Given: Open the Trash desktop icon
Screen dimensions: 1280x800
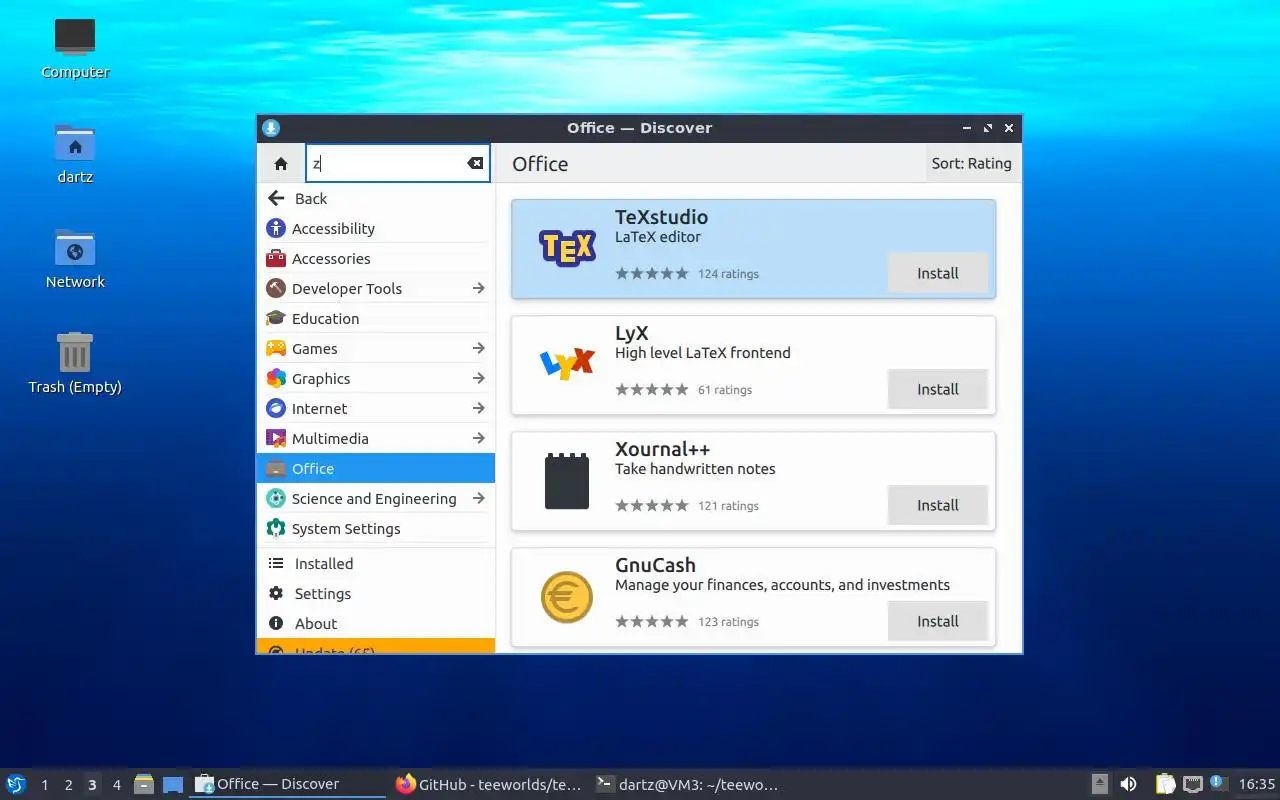Looking at the screenshot, I should click(75, 352).
